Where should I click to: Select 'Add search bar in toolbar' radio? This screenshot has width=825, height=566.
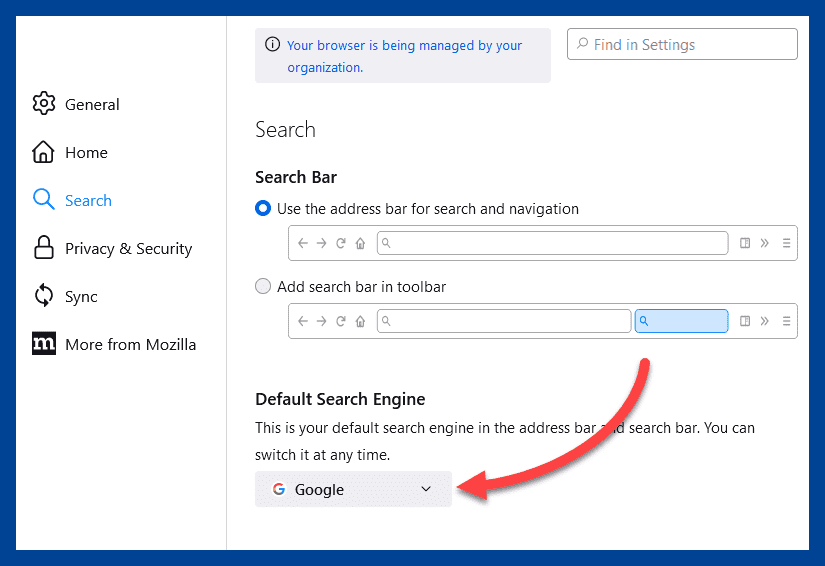tap(263, 286)
